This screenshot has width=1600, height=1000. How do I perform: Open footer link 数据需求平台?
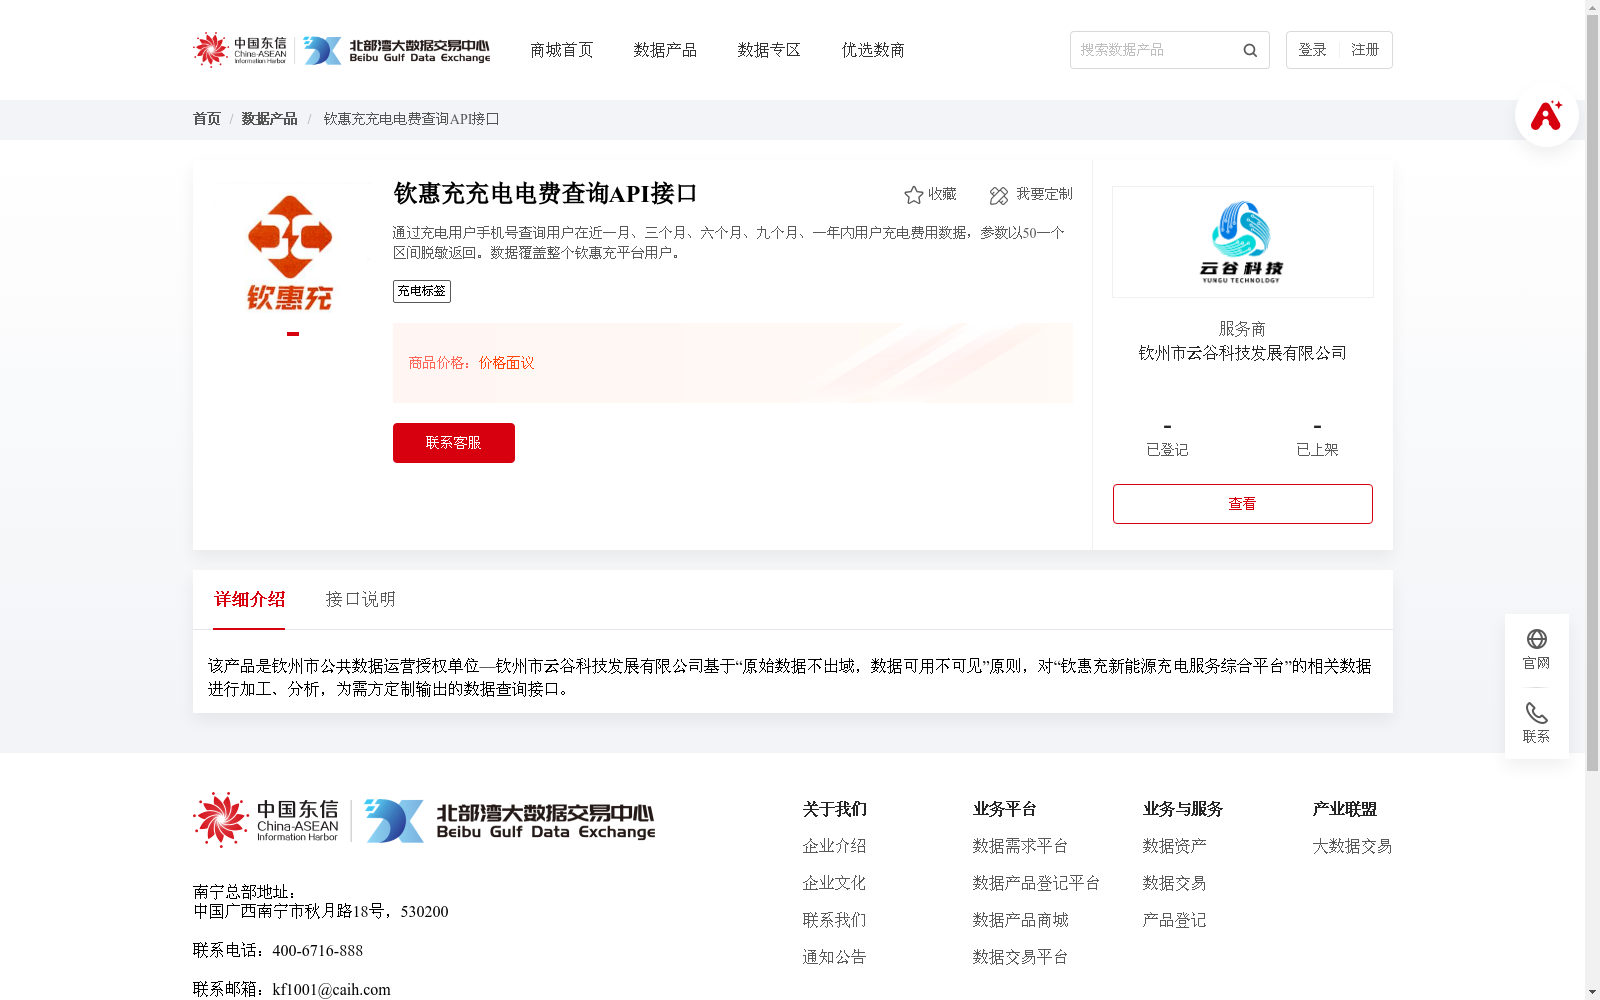point(1020,846)
